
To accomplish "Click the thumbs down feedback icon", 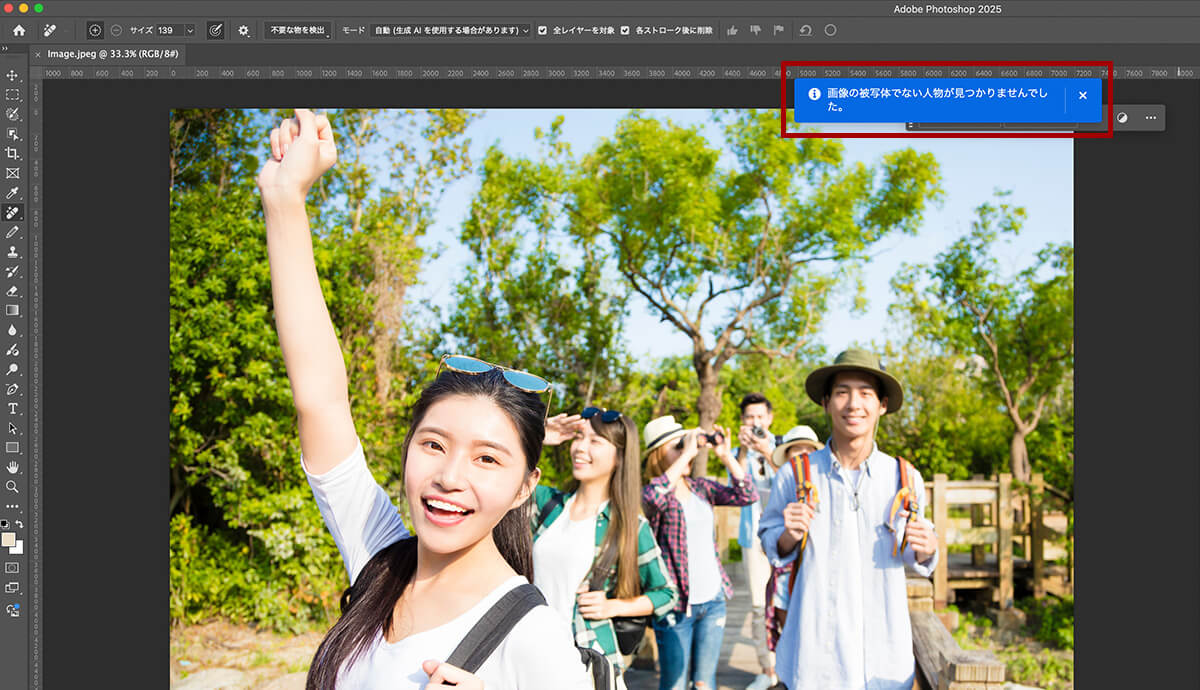I will pos(756,30).
